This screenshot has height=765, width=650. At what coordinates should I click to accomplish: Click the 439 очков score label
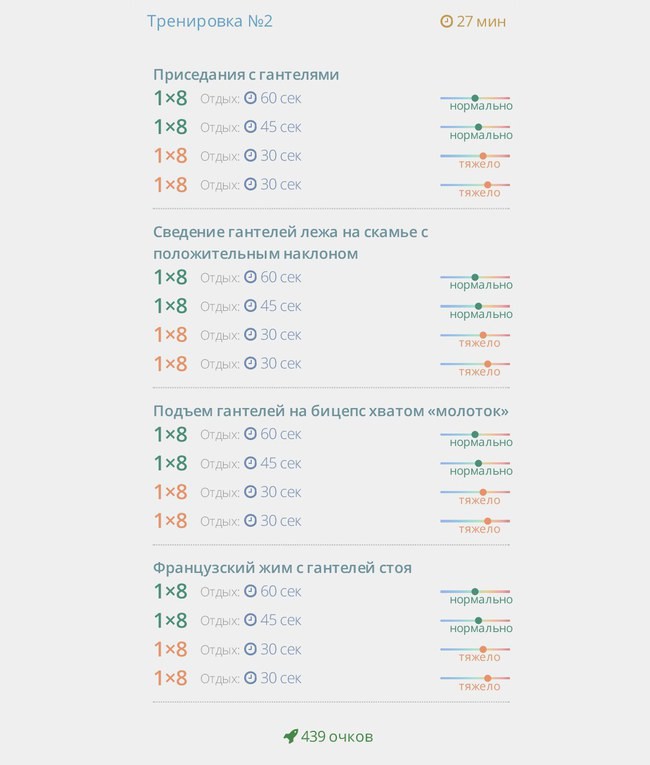click(337, 737)
